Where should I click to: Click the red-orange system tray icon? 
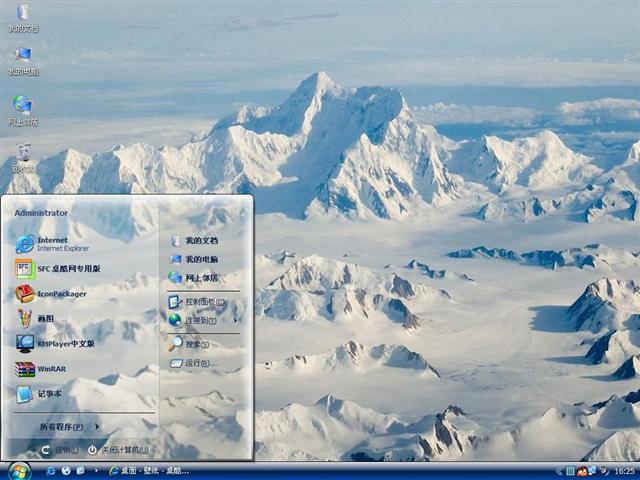point(581,471)
